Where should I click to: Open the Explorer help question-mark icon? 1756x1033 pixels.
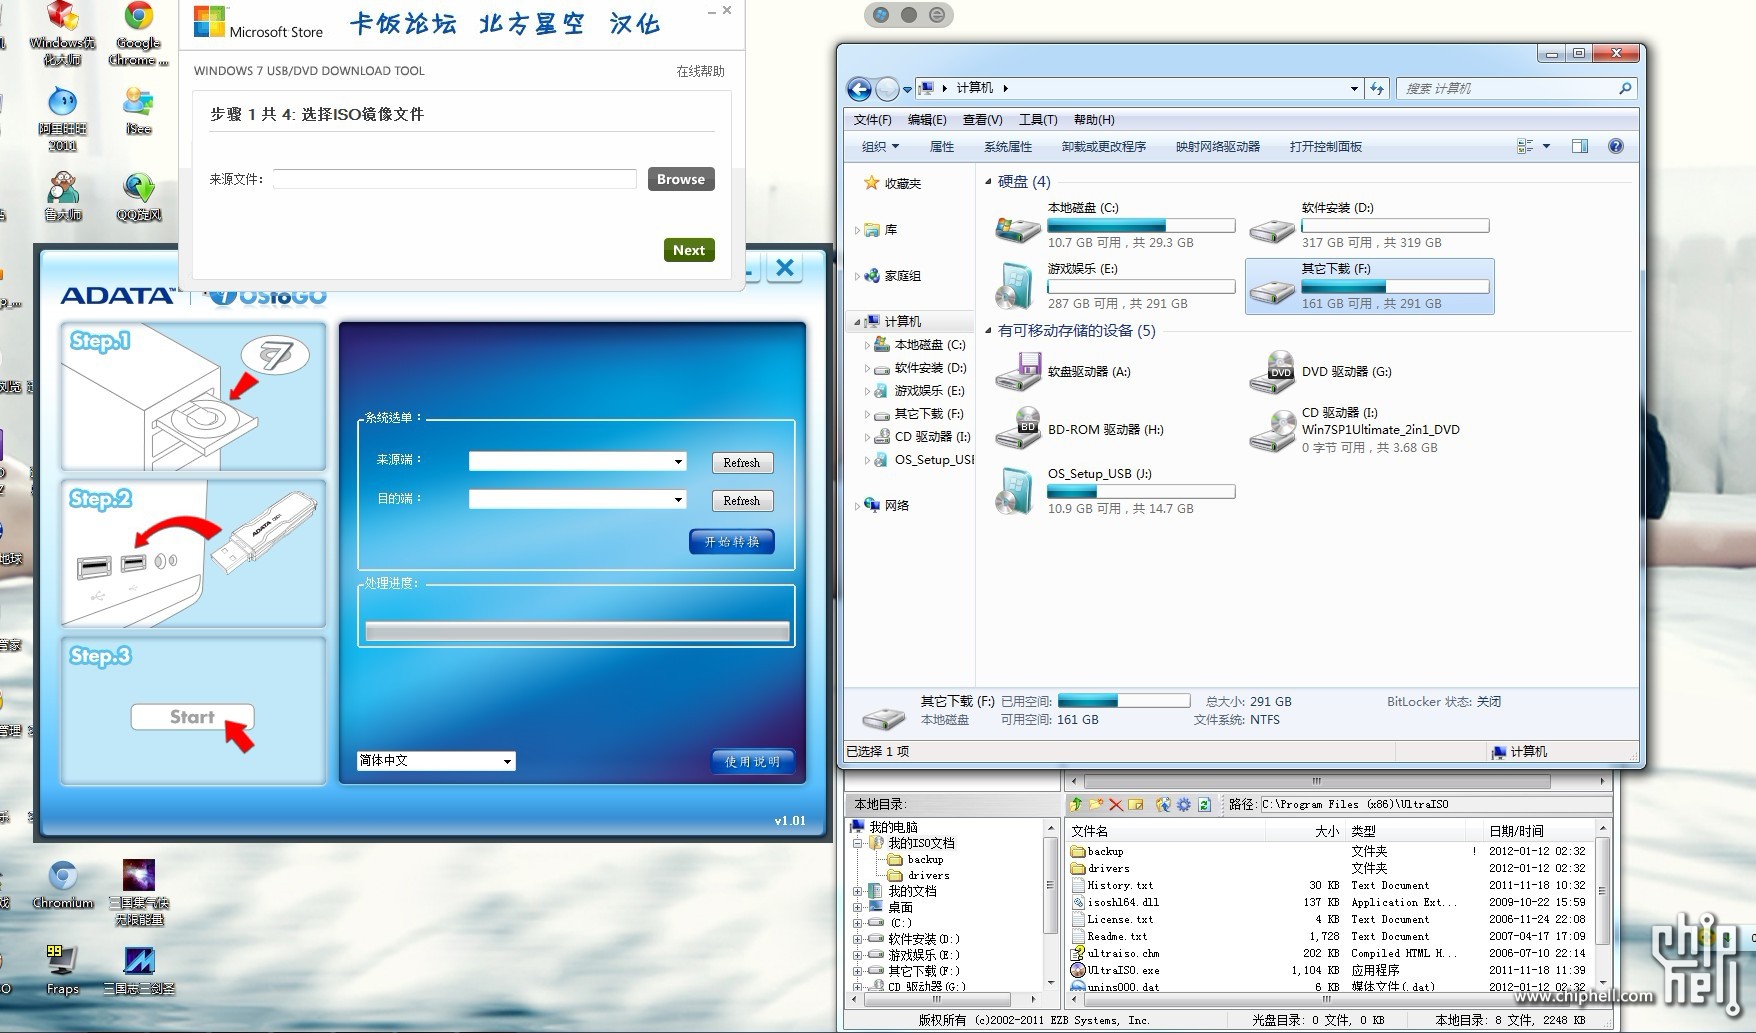[x=1615, y=146]
